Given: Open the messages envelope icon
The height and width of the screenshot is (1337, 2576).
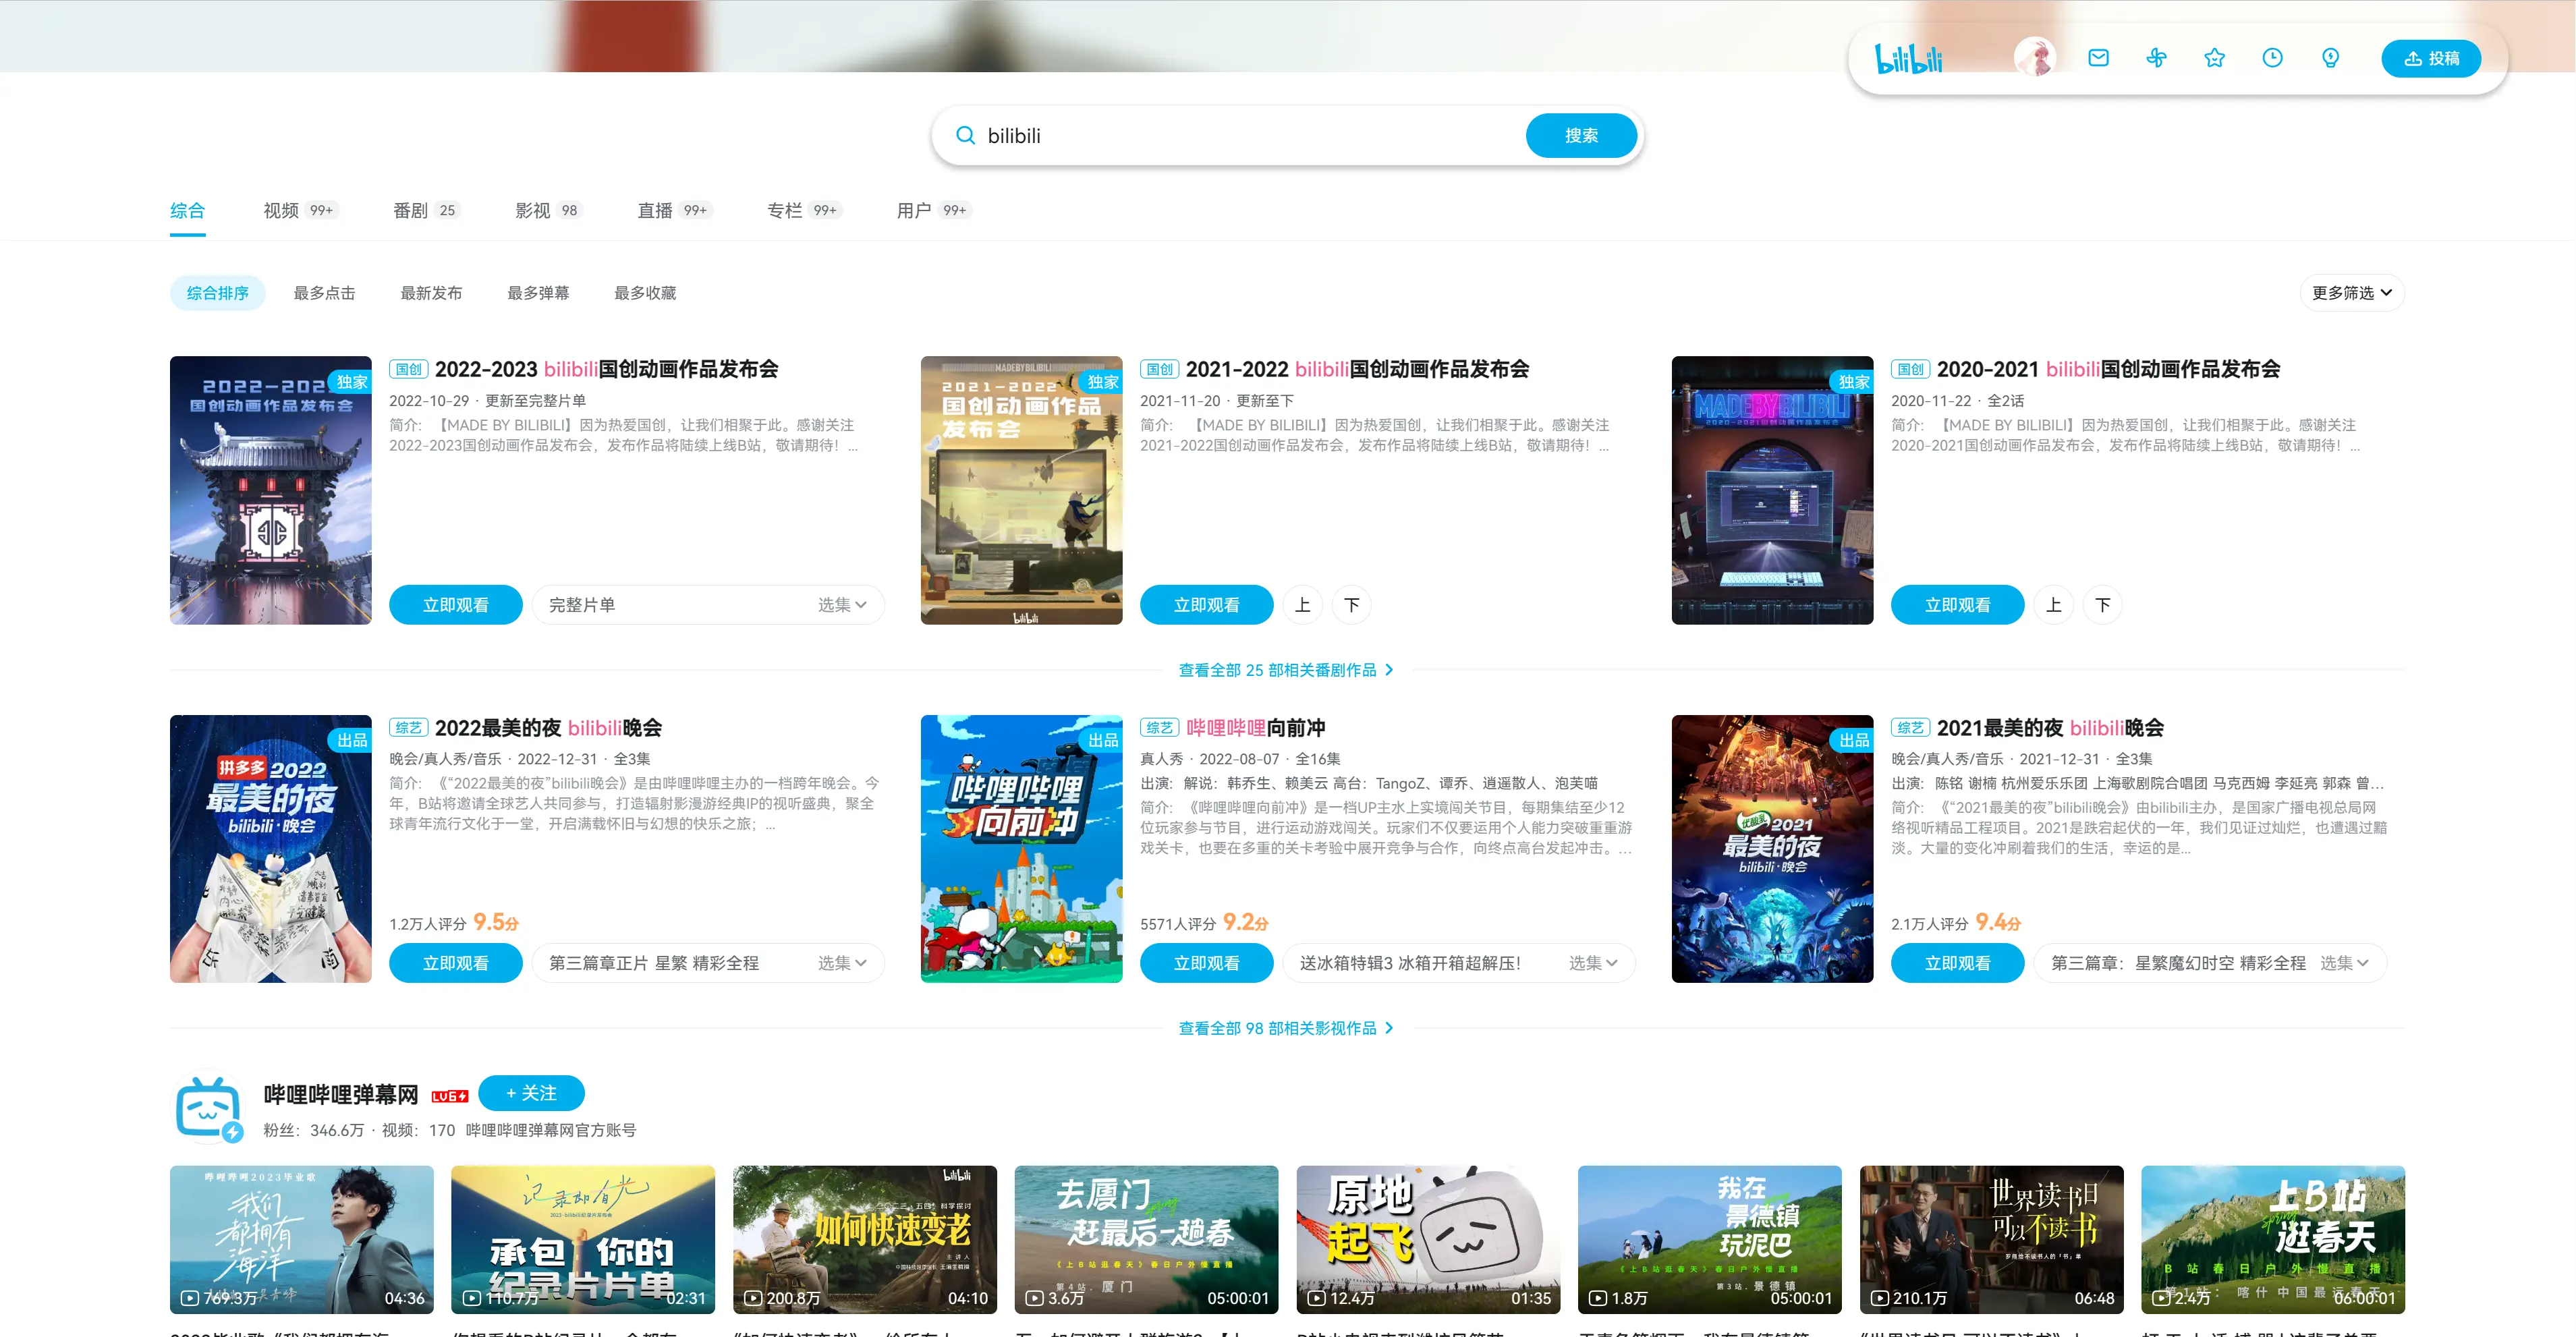Looking at the screenshot, I should (x=2098, y=58).
